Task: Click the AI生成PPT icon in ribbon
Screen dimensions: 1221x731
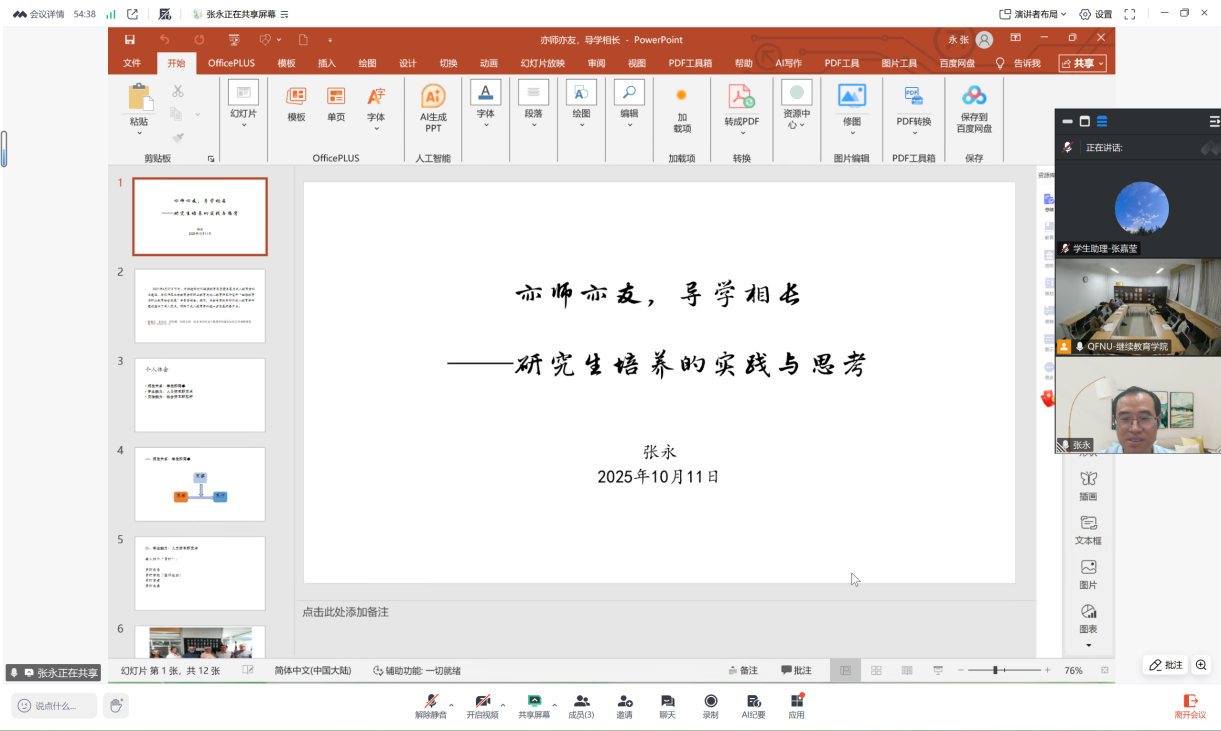Action: [x=433, y=97]
